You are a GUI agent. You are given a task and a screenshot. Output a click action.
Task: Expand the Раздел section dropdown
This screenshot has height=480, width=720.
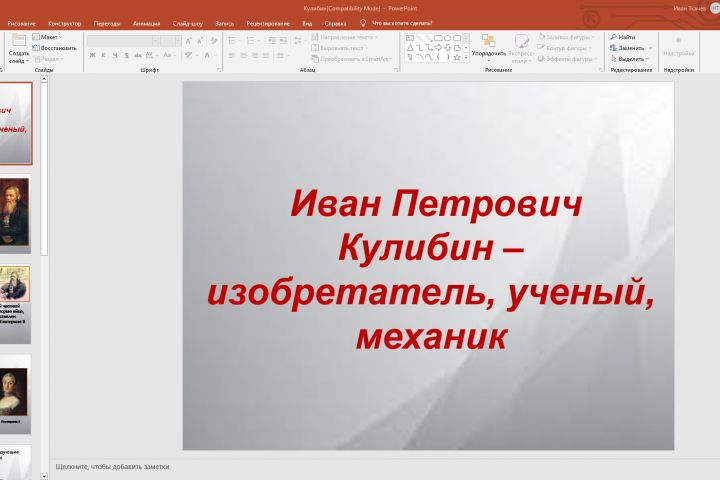[x=48, y=59]
